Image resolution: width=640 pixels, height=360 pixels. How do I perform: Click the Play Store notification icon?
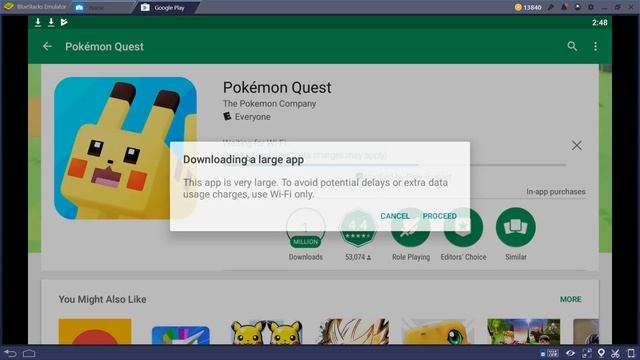(x=64, y=22)
